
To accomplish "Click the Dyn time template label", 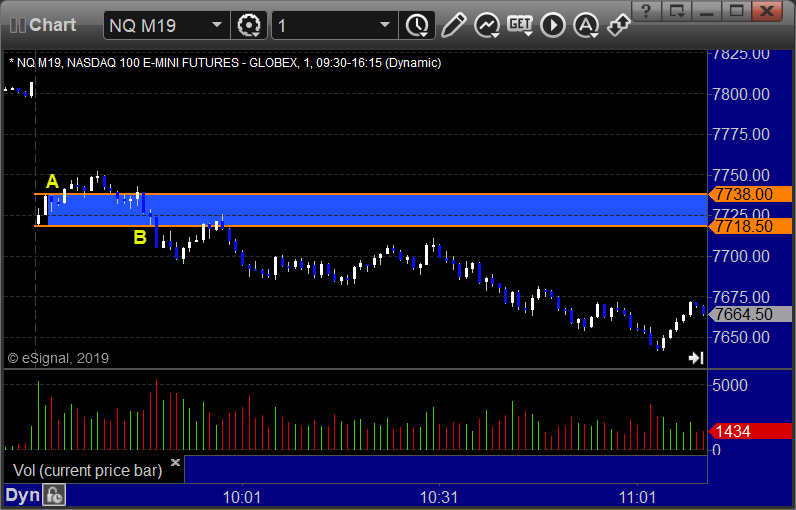I will coord(22,495).
